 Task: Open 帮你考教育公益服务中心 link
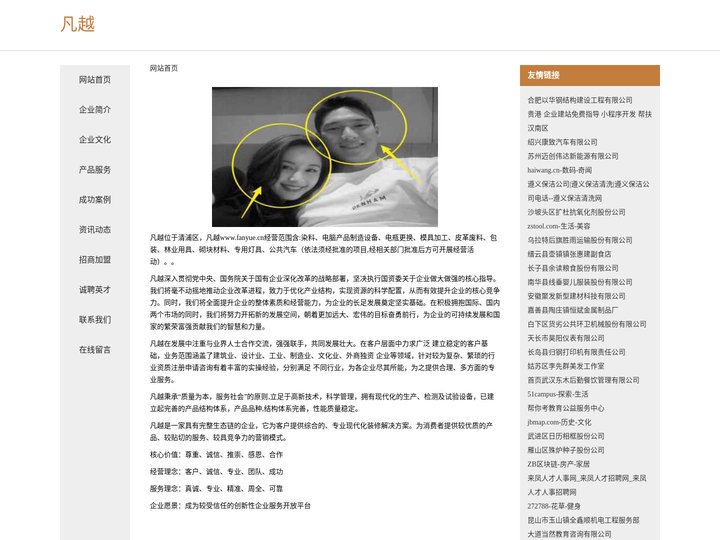[566, 408]
